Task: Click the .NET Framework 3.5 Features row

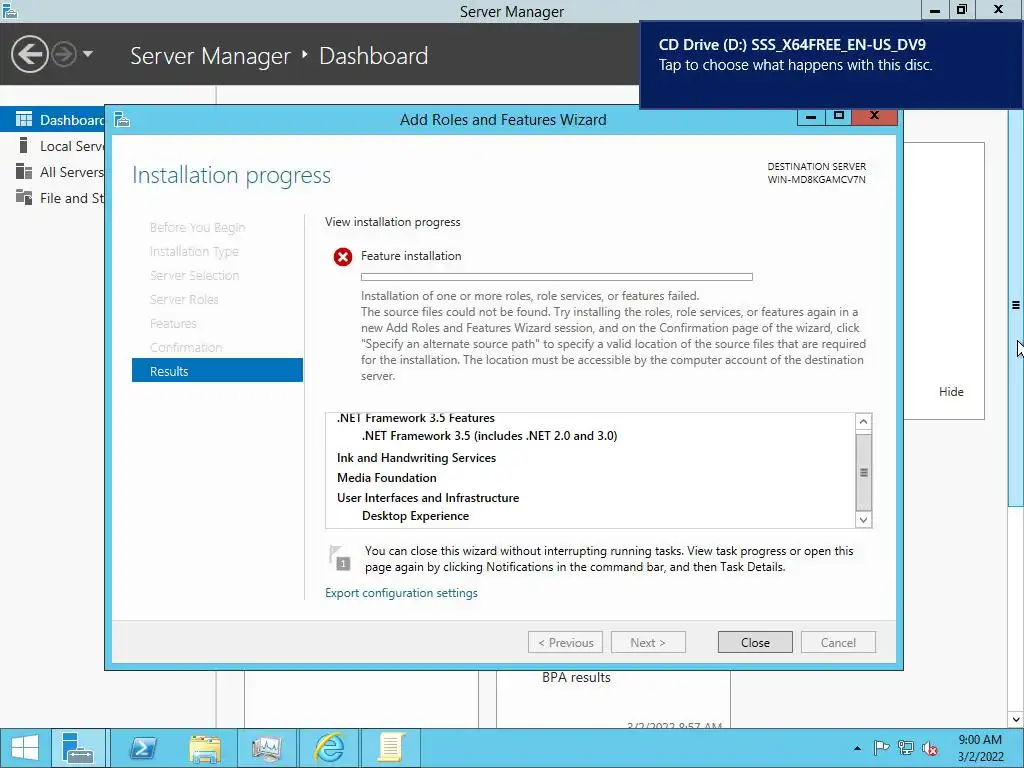Action: (x=415, y=418)
